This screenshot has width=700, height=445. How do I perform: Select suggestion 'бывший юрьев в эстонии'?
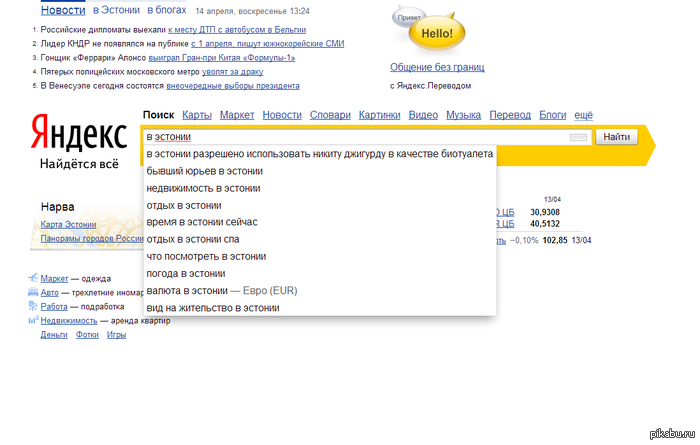pos(320,171)
